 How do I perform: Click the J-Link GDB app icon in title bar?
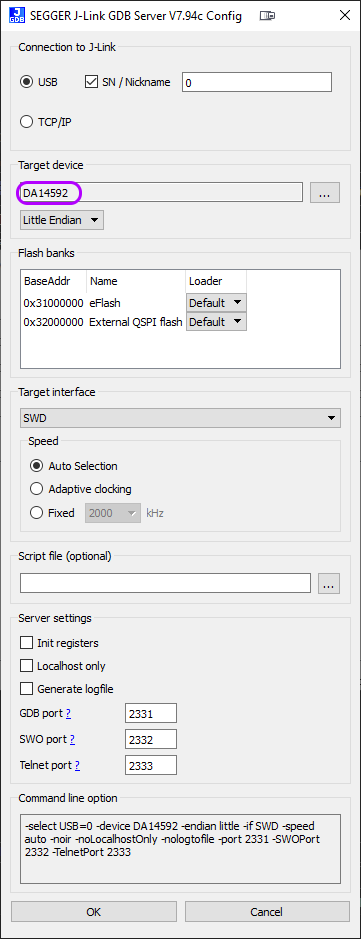tap(17, 16)
